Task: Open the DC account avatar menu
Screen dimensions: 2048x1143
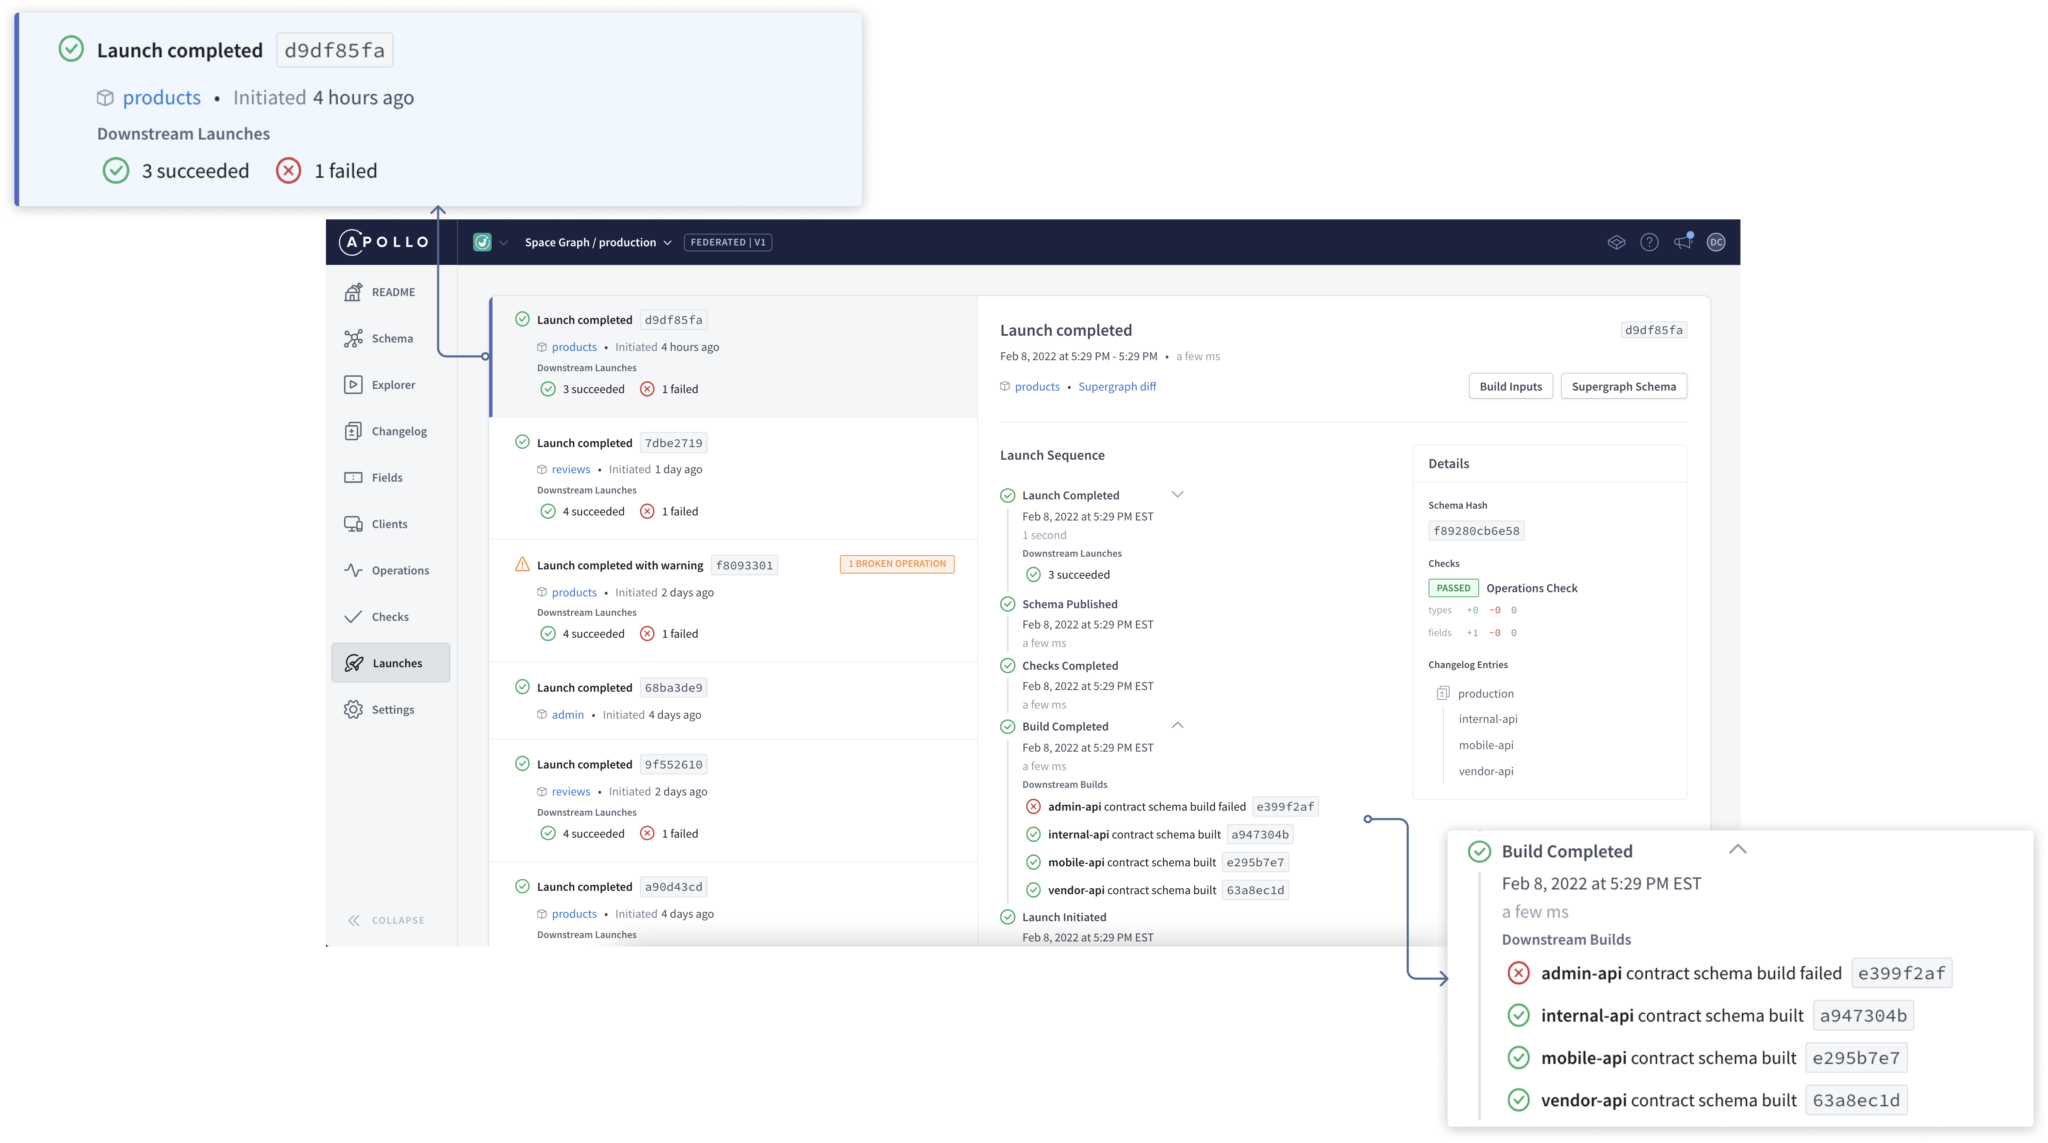Action: click(x=1715, y=242)
